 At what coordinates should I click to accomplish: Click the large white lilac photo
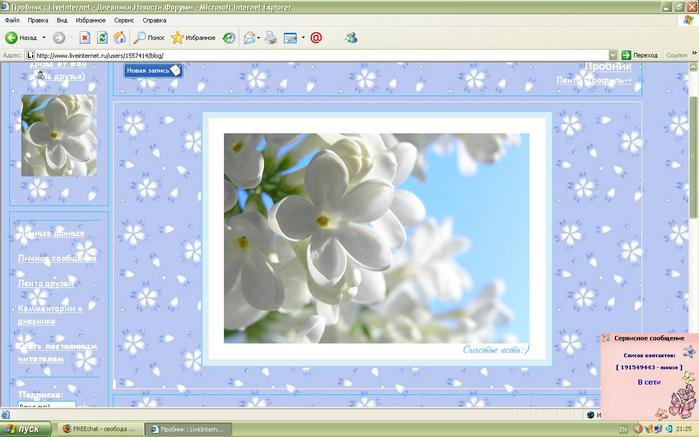click(376, 238)
